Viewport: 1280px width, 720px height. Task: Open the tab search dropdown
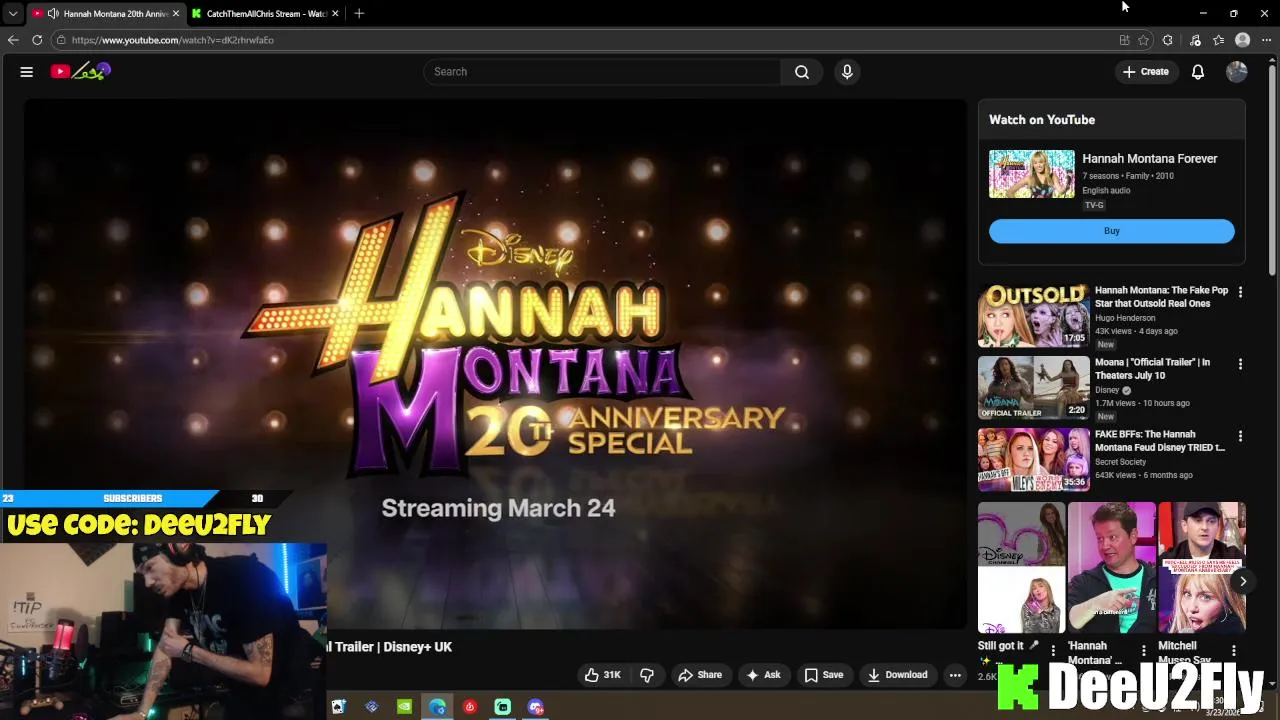click(12, 14)
